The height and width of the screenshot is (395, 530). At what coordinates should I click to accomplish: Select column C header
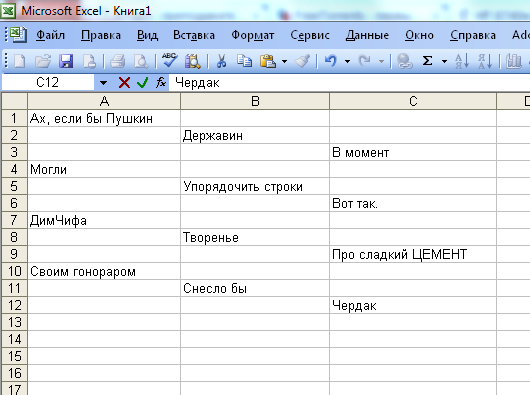413,101
